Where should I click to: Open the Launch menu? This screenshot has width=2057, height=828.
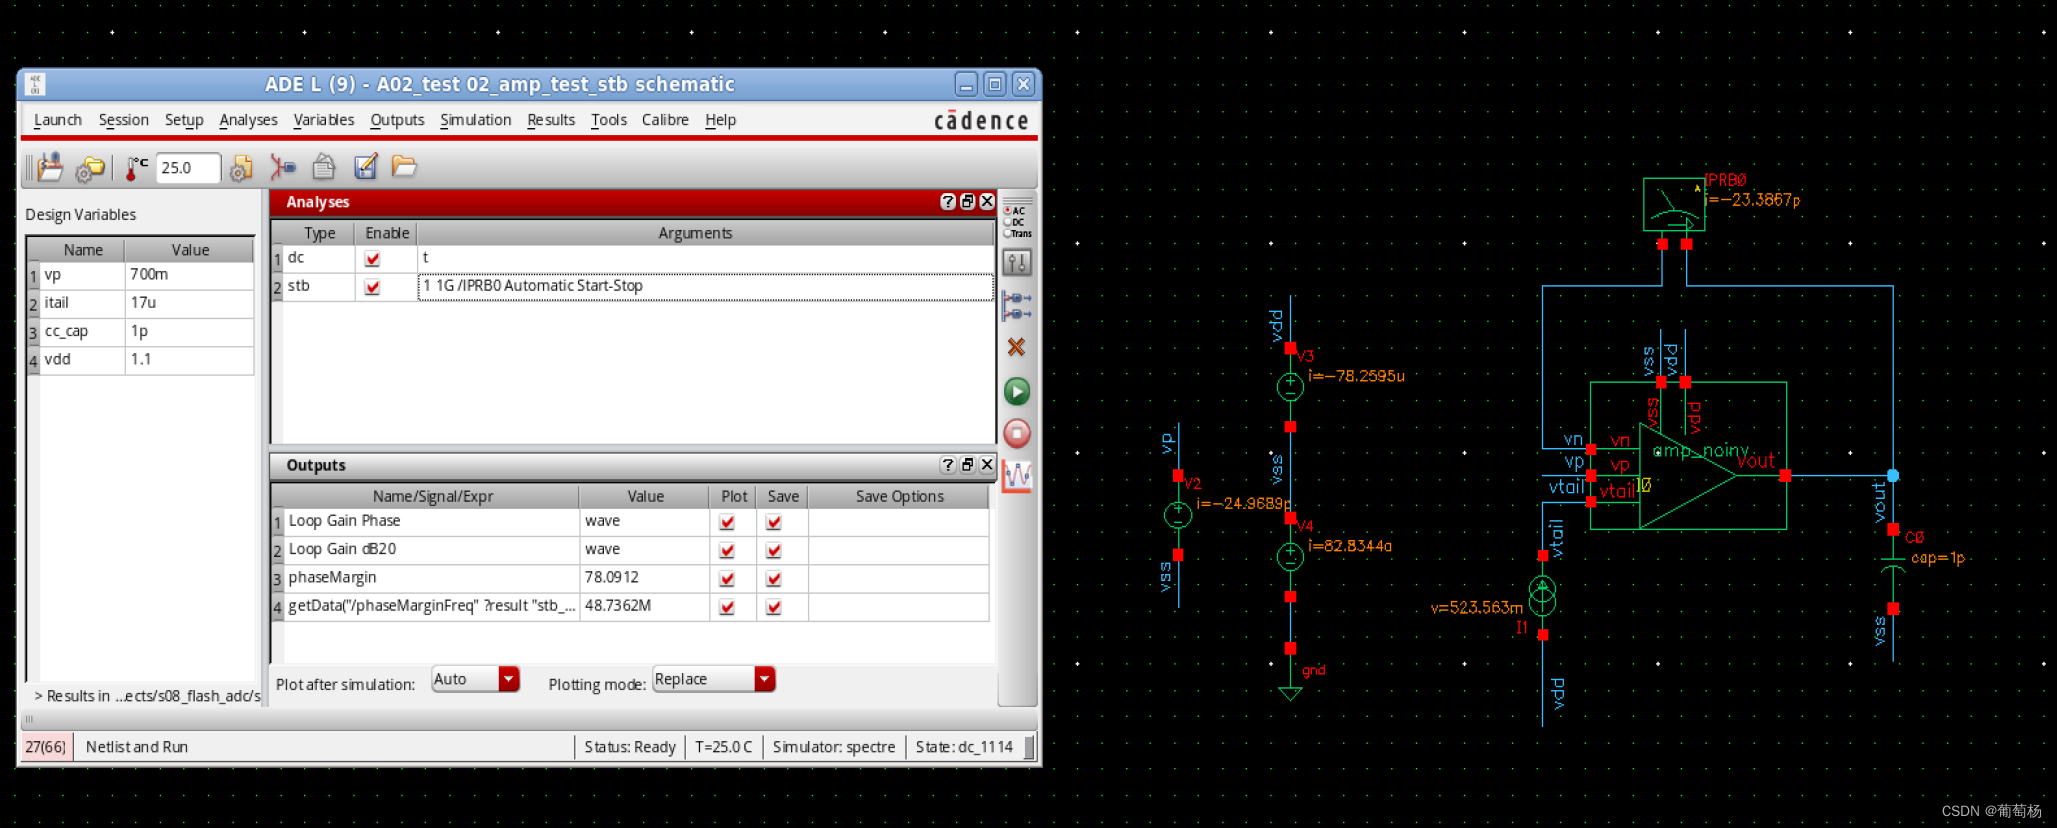click(58, 120)
